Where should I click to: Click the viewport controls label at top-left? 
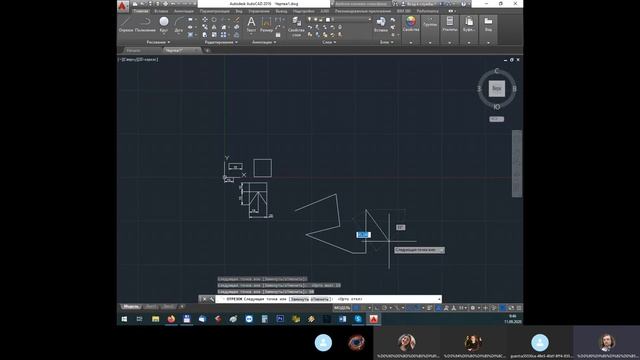click(138, 60)
